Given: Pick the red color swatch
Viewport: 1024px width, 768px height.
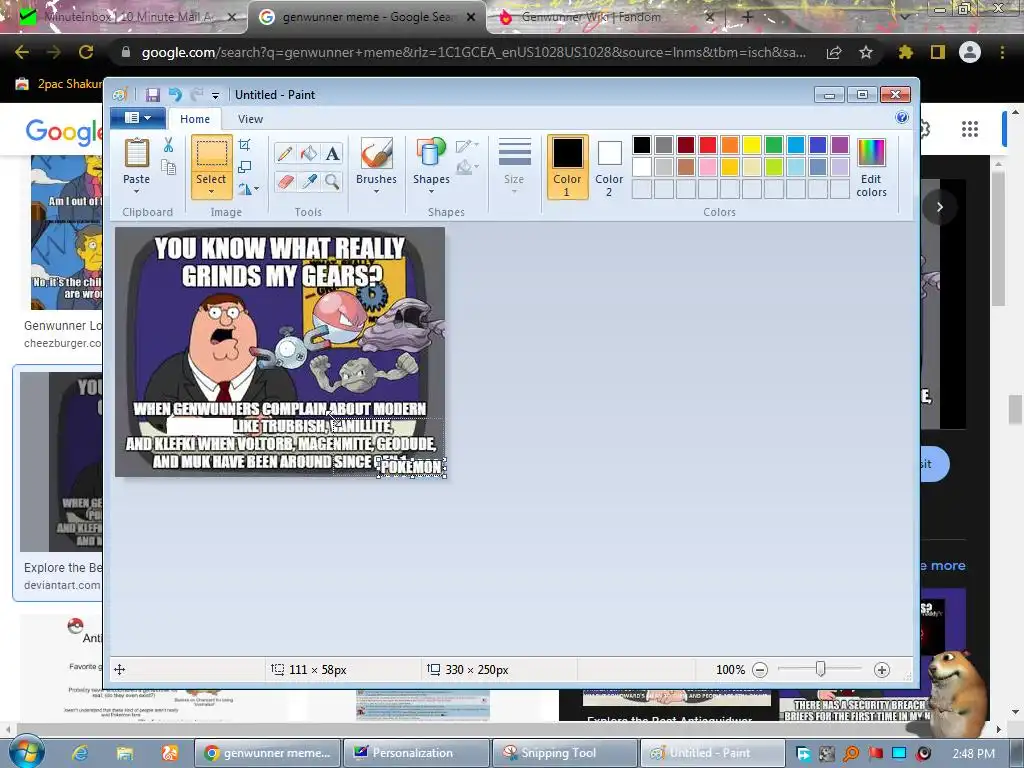Looking at the screenshot, I should [x=708, y=144].
